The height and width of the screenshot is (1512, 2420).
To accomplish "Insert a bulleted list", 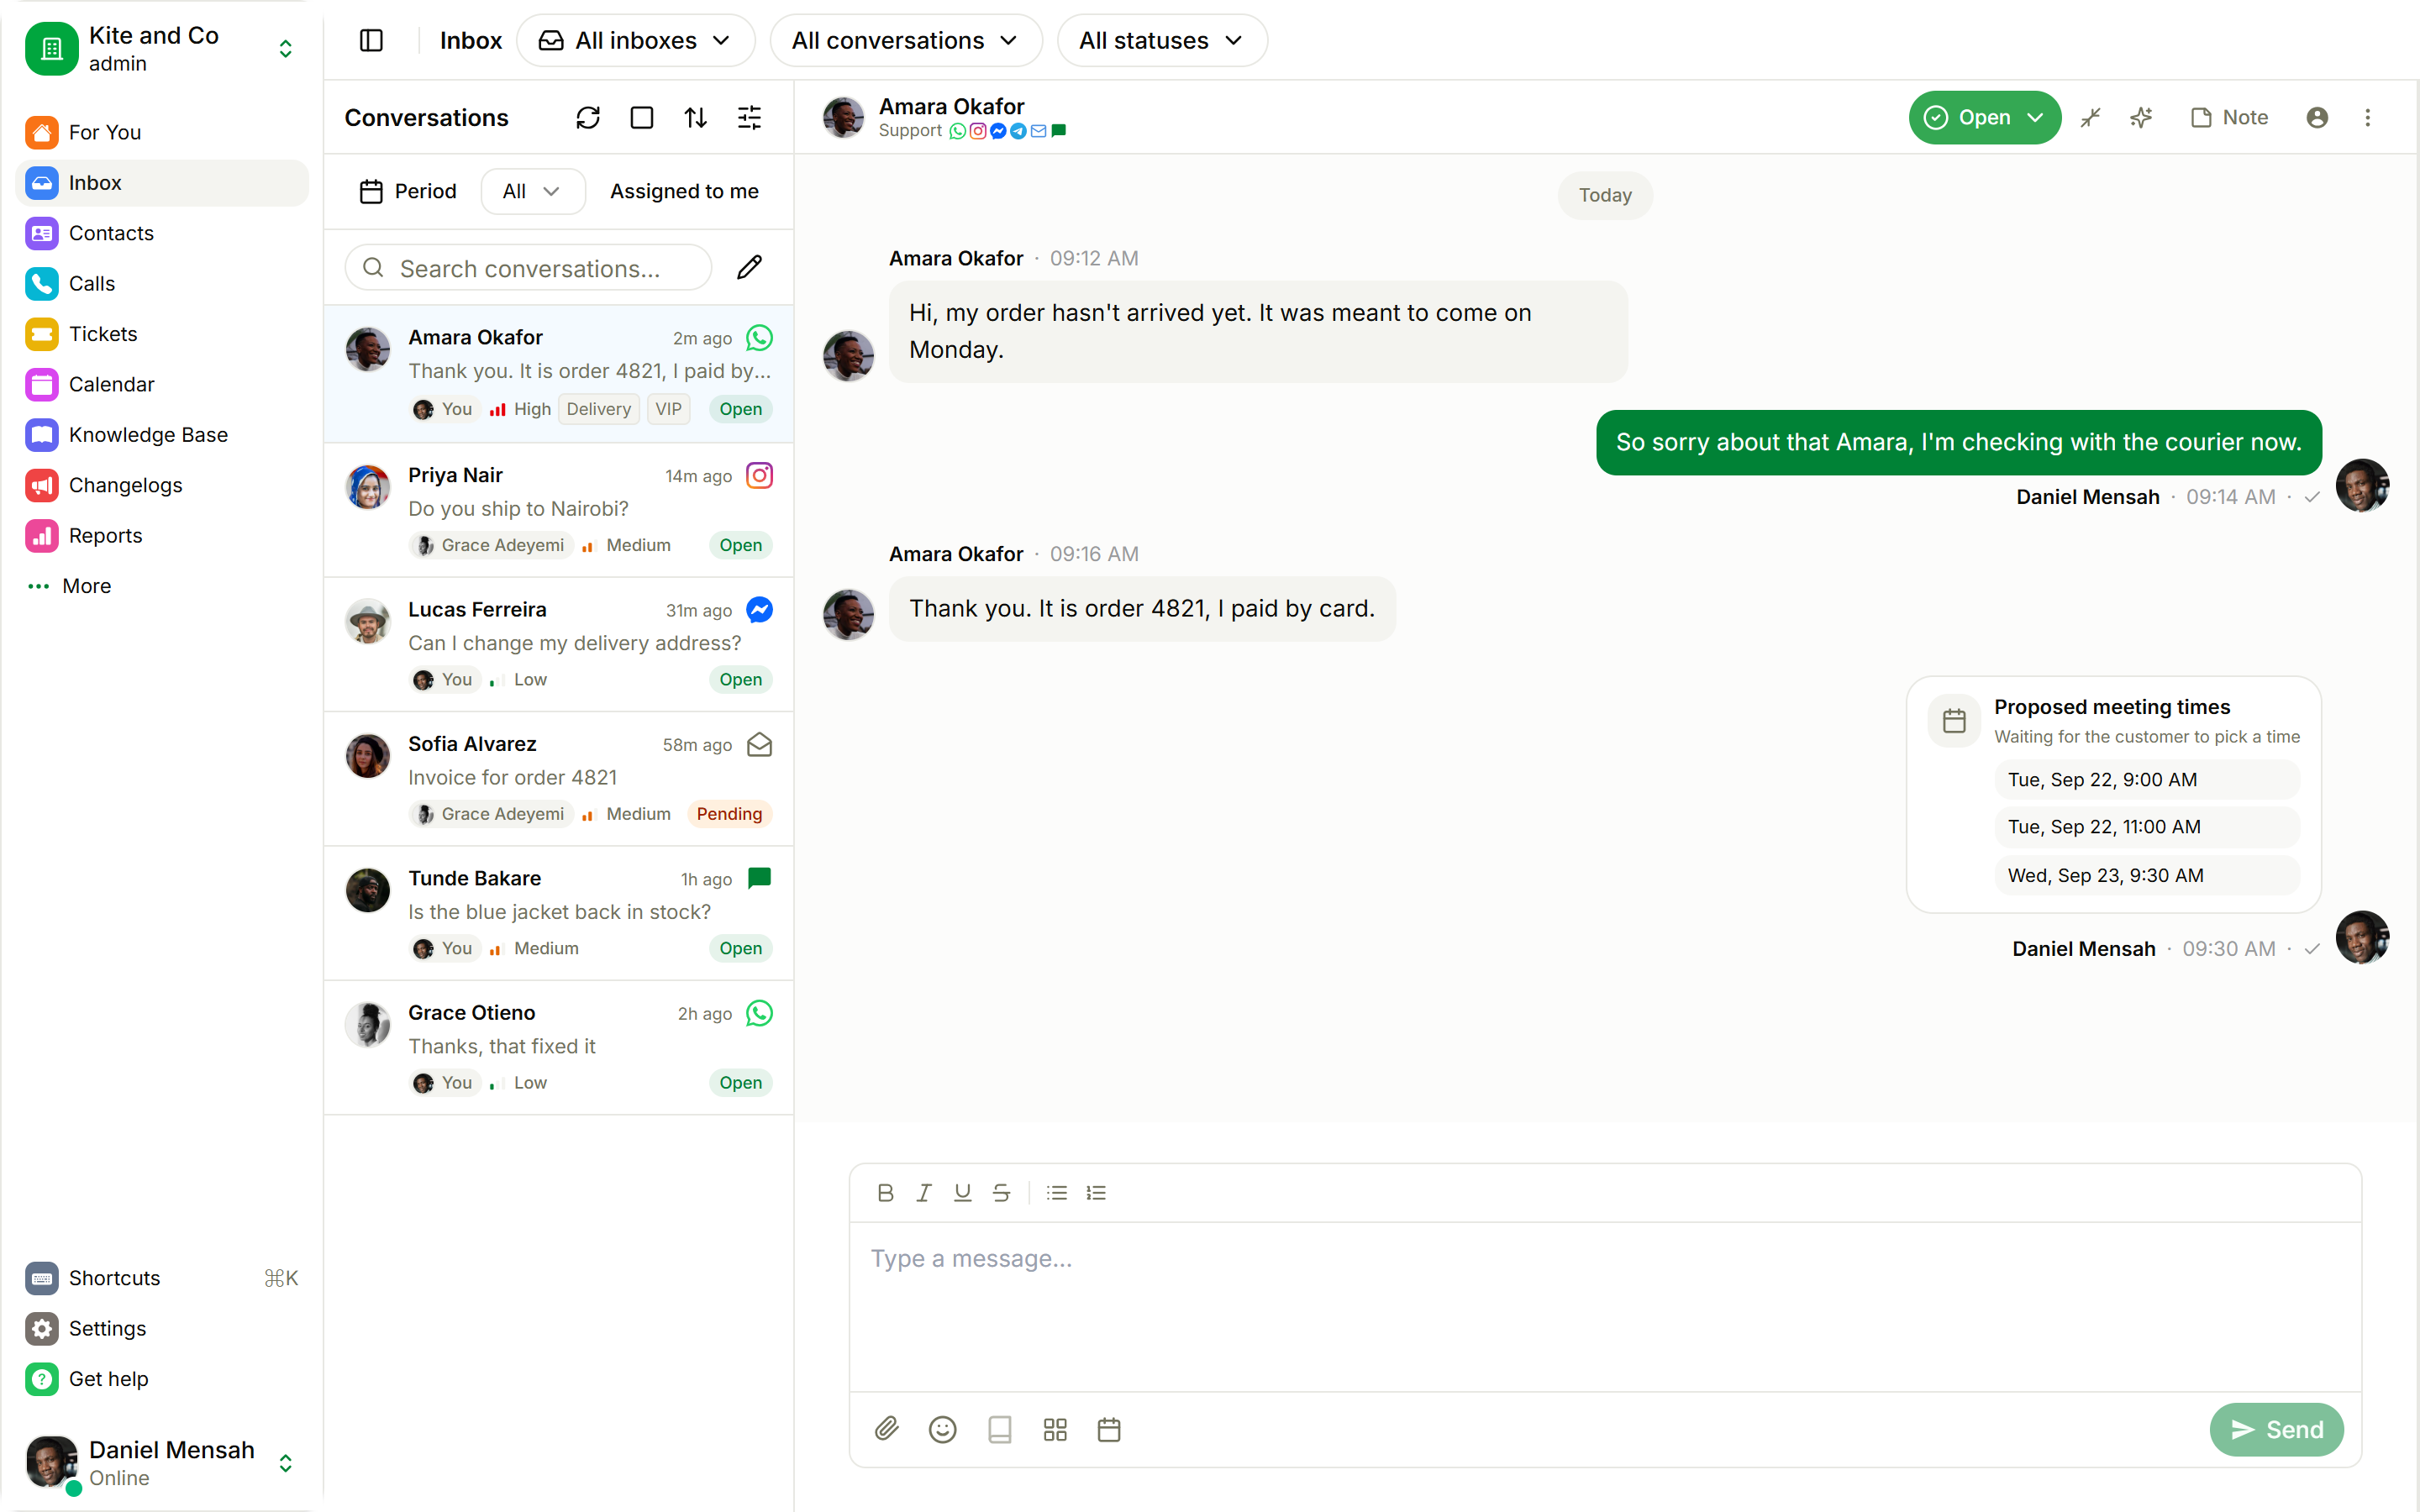I will [1057, 1192].
